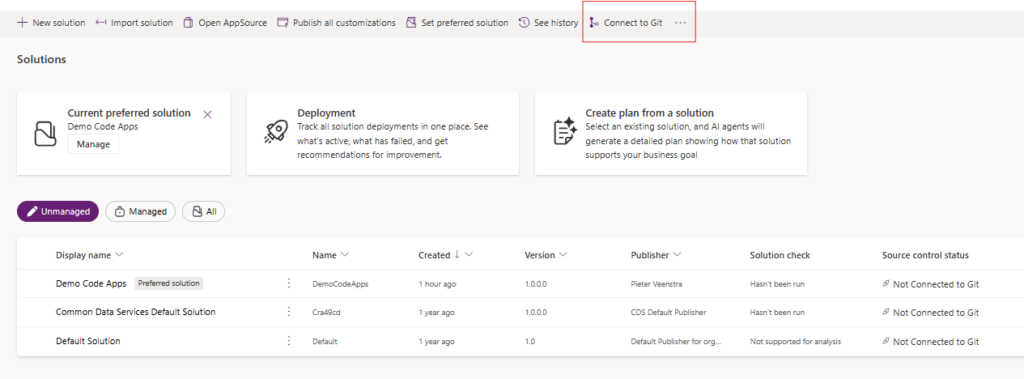Click the Solution check column header

click(x=780, y=255)
